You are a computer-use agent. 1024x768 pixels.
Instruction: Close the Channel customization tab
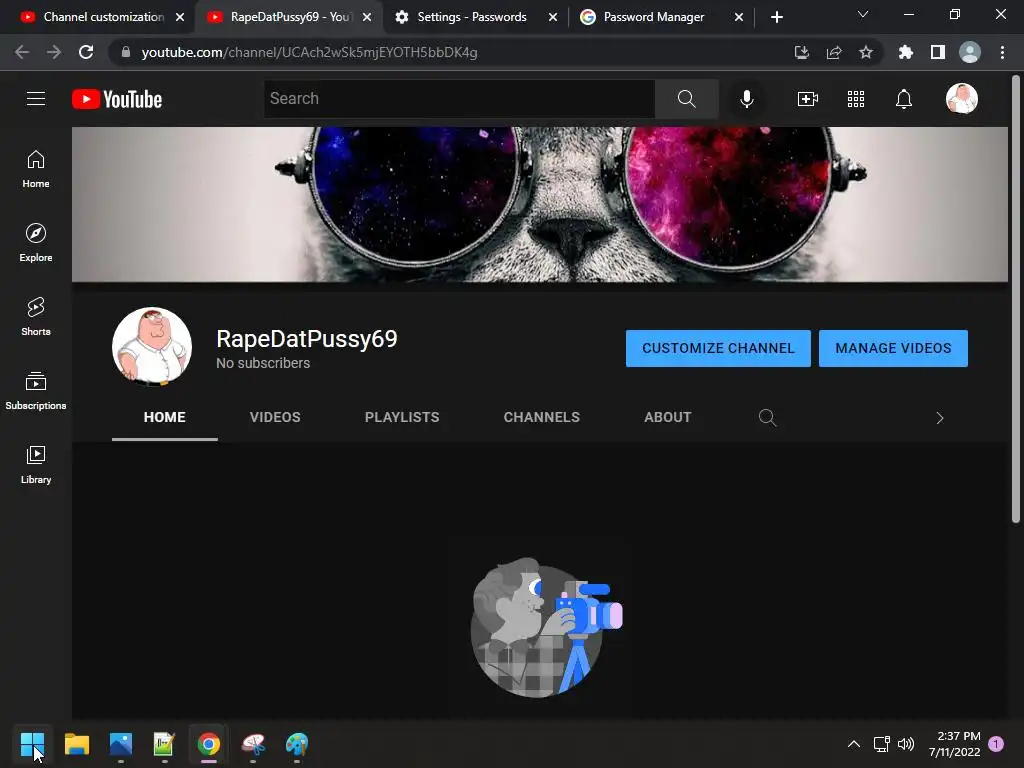click(x=180, y=17)
